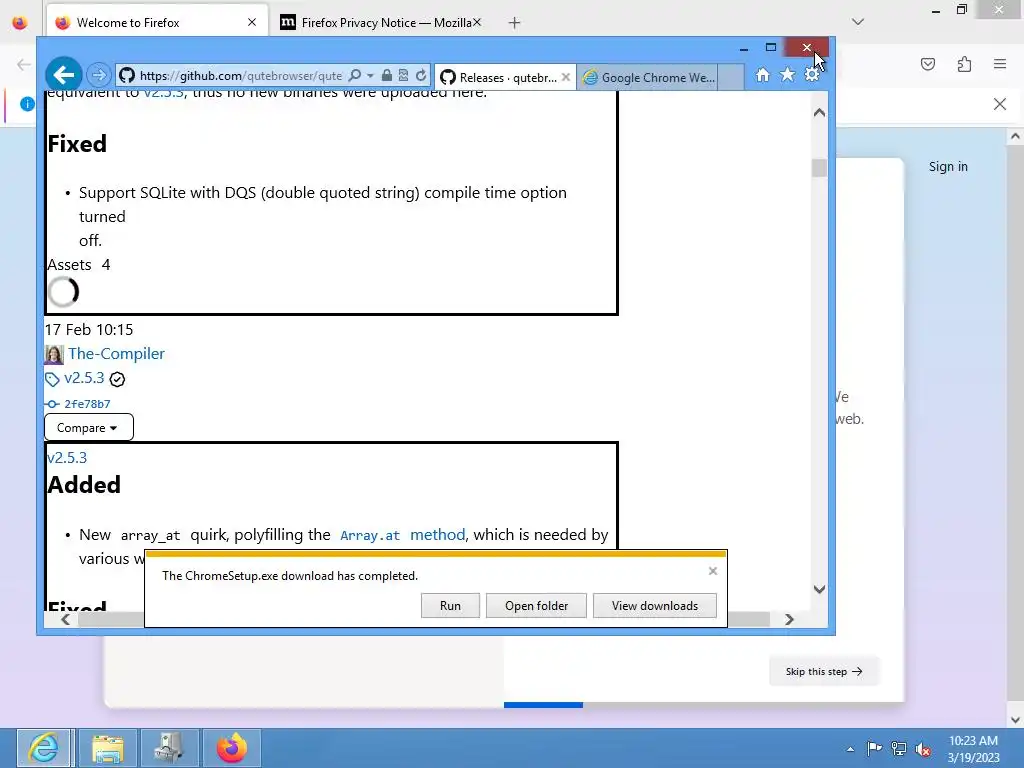
Task: Click Firefox back arrow behind IE window
Action: point(24,64)
